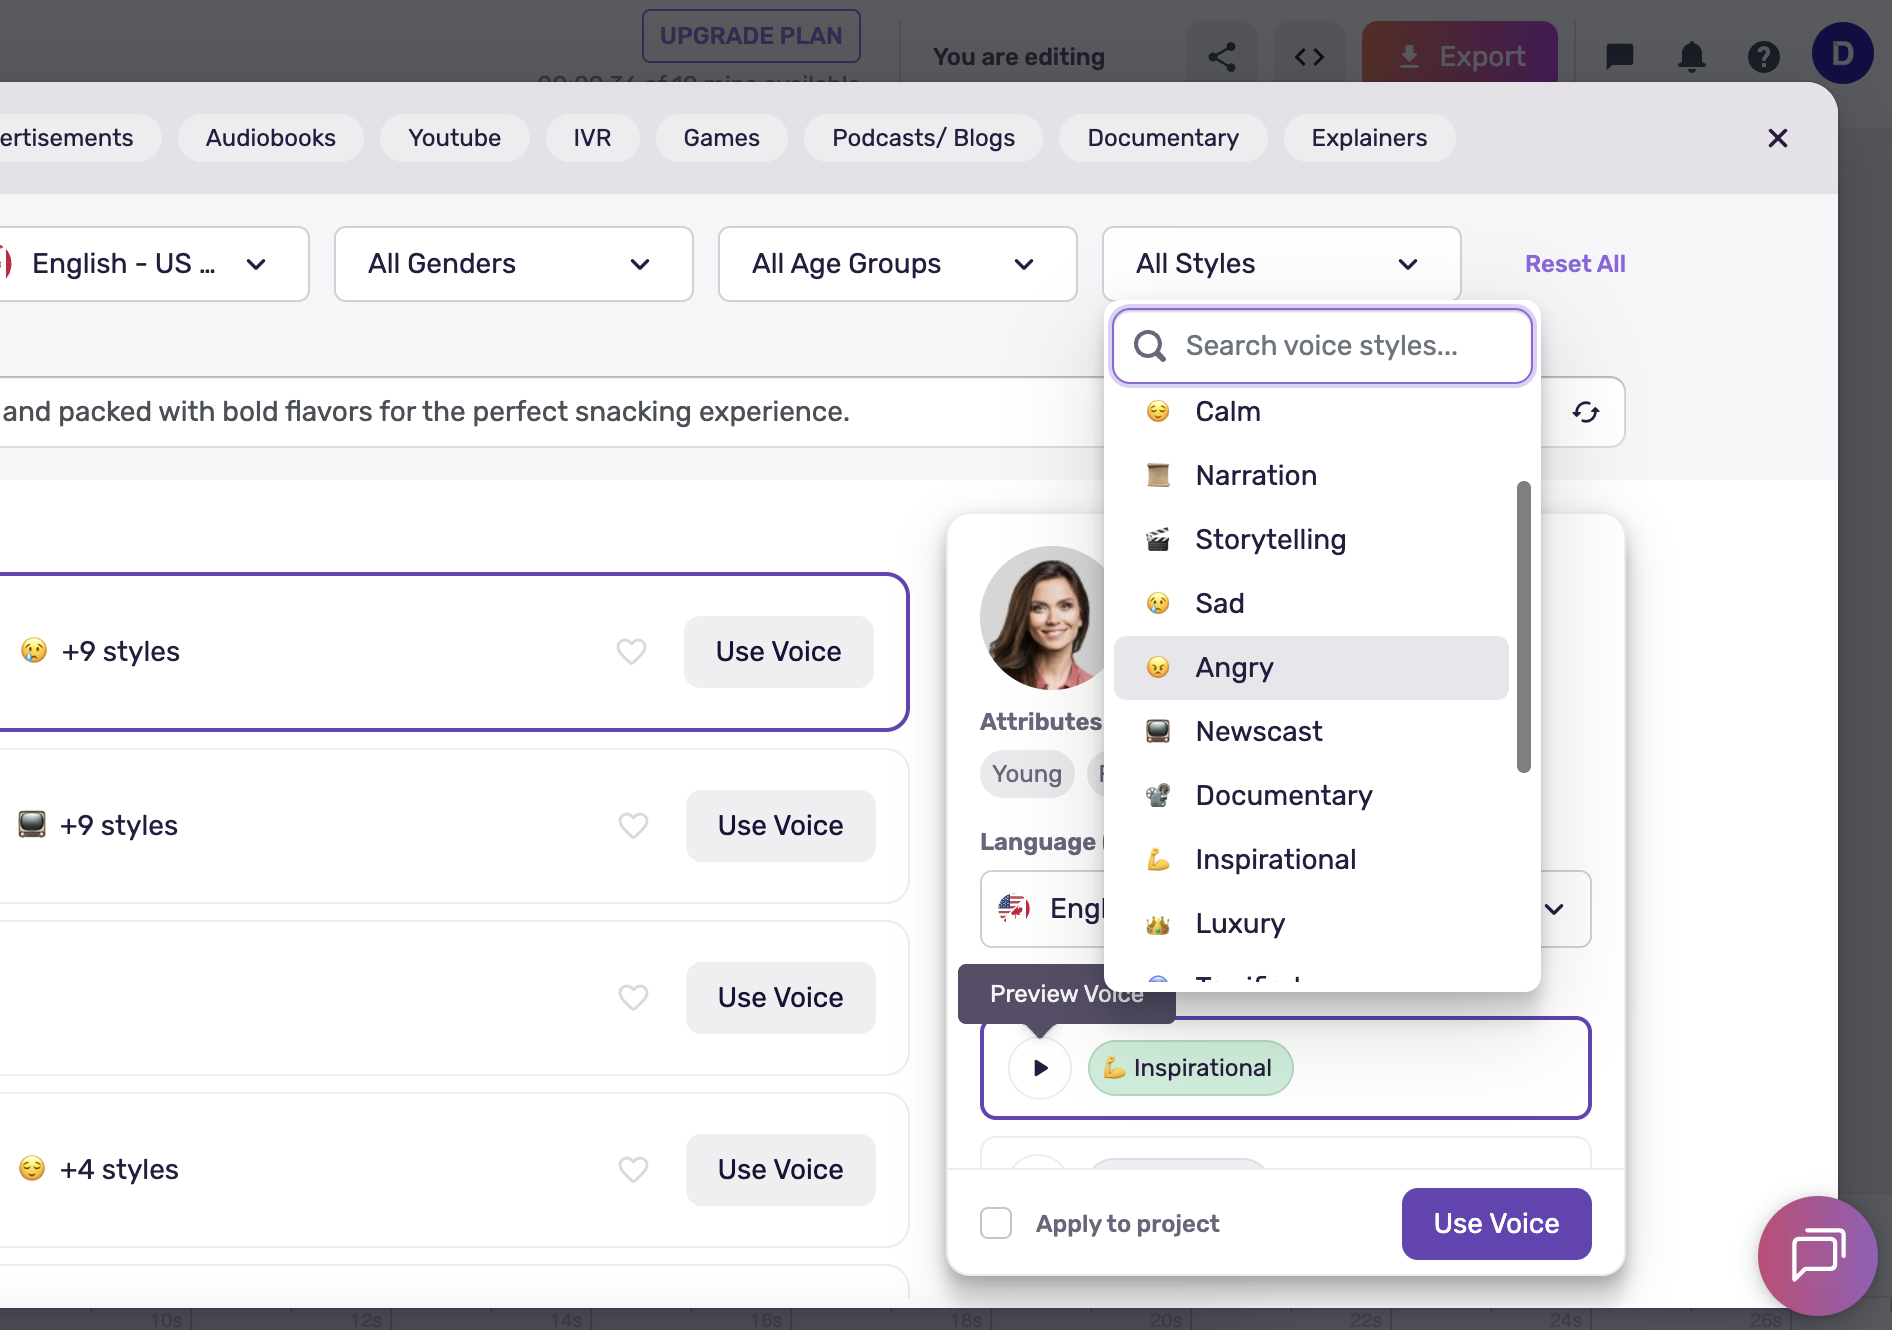Favorite the first voice with heart icon

(631, 652)
